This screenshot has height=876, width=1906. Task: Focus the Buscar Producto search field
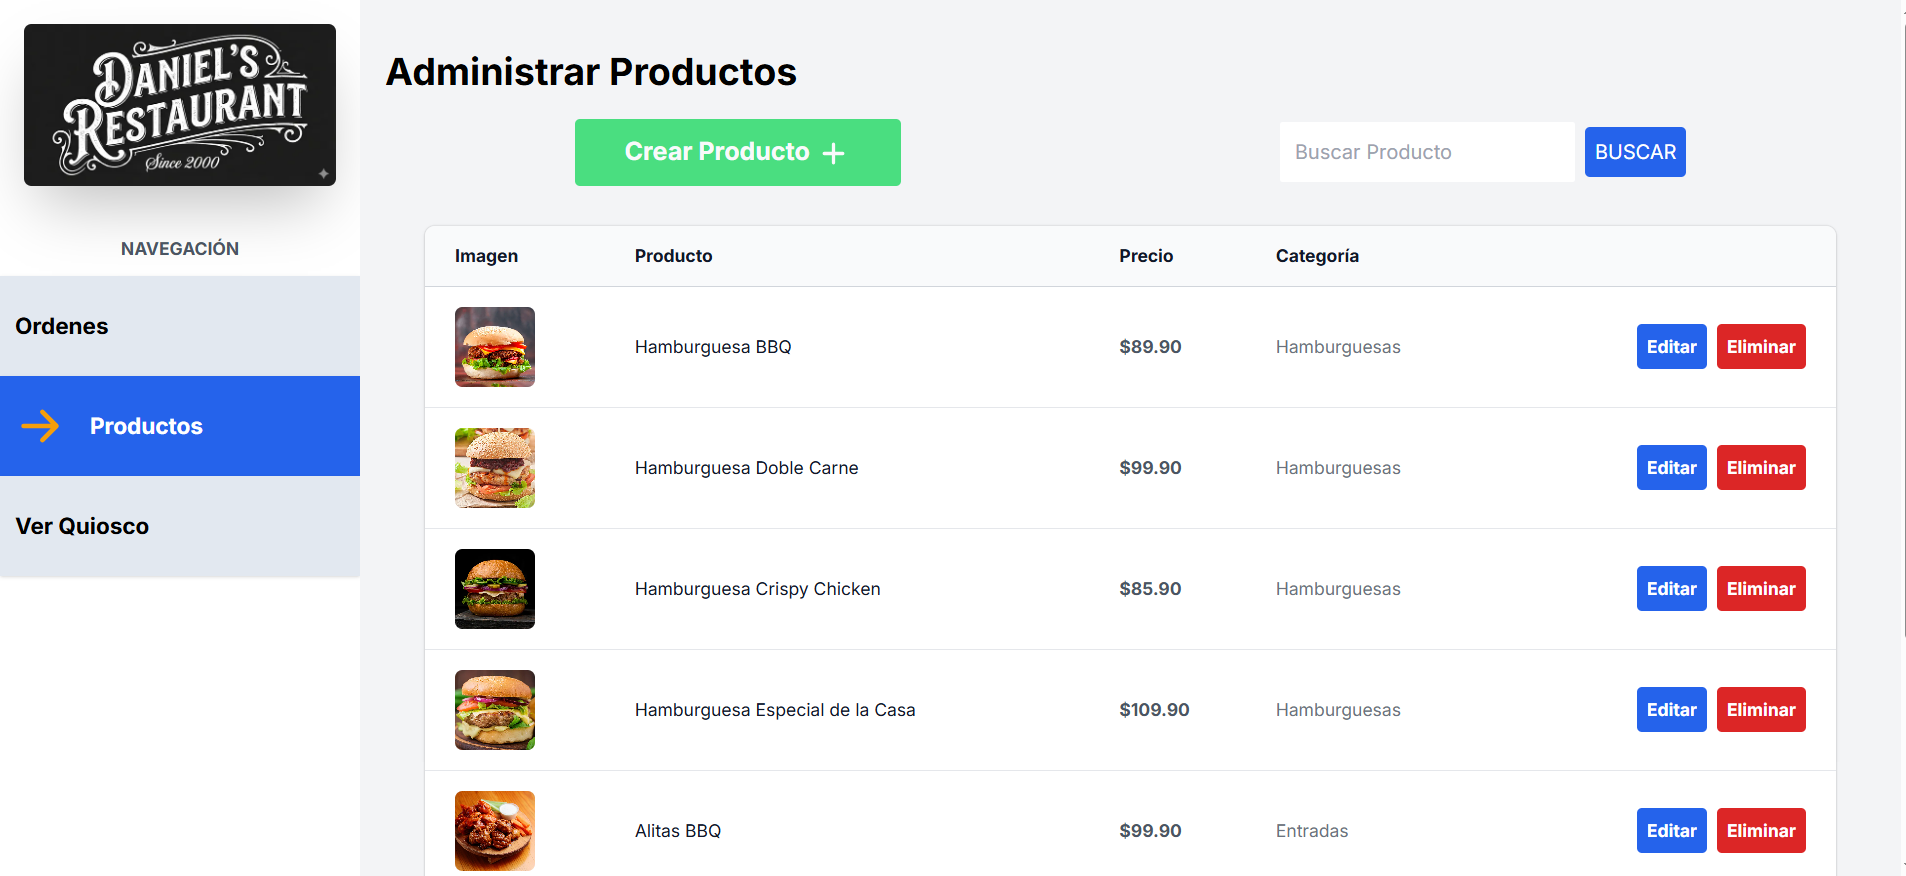point(1426,152)
